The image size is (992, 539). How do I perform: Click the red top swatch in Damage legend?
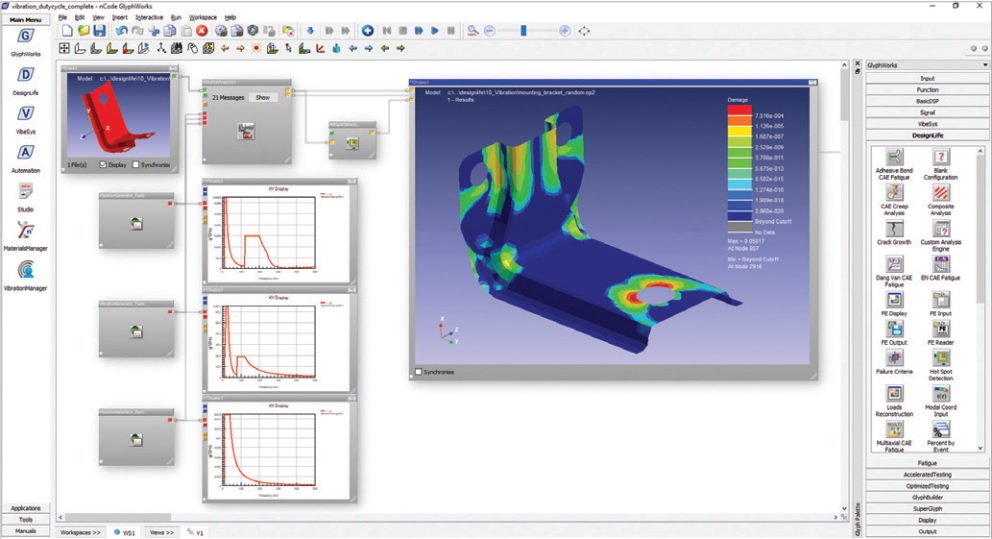pyautogui.click(x=740, y=111)
